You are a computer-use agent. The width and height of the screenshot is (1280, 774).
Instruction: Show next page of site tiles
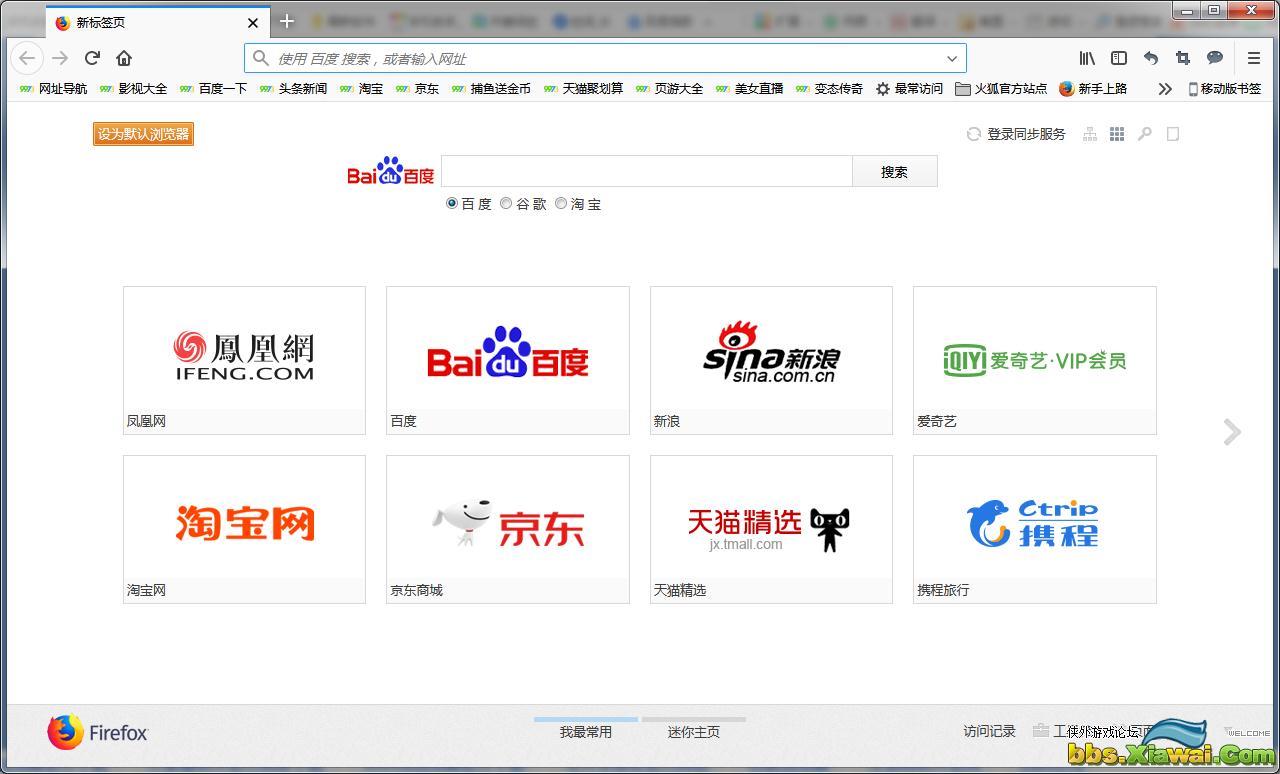(x=1232, y=432)
